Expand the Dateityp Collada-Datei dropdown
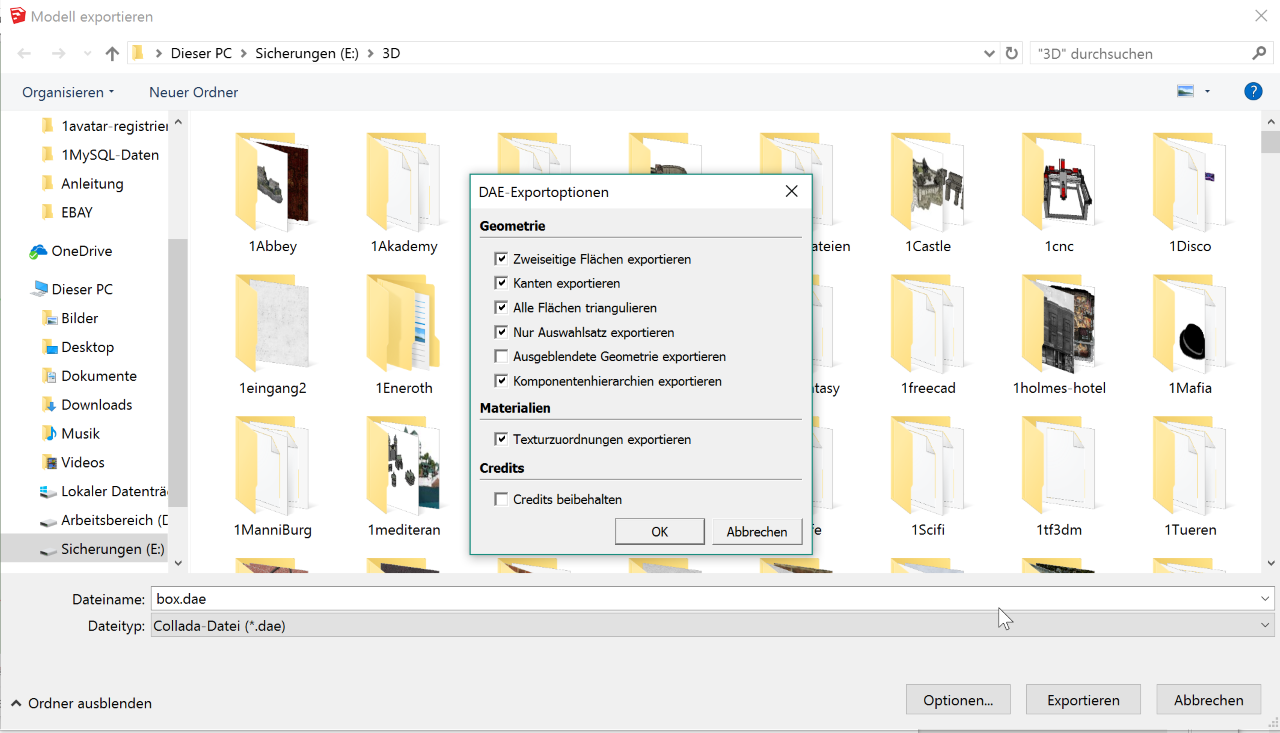This screenshot has height=733, width=1280. coord(1265,626)
